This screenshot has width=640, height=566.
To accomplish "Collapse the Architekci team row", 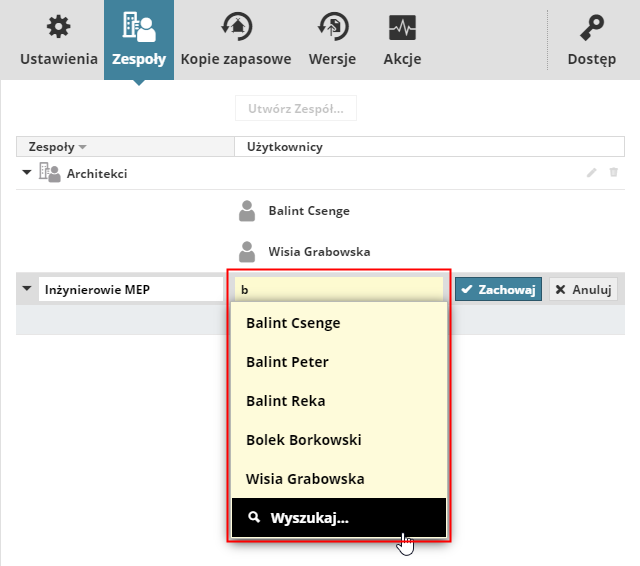I will [x=26, y=173].
